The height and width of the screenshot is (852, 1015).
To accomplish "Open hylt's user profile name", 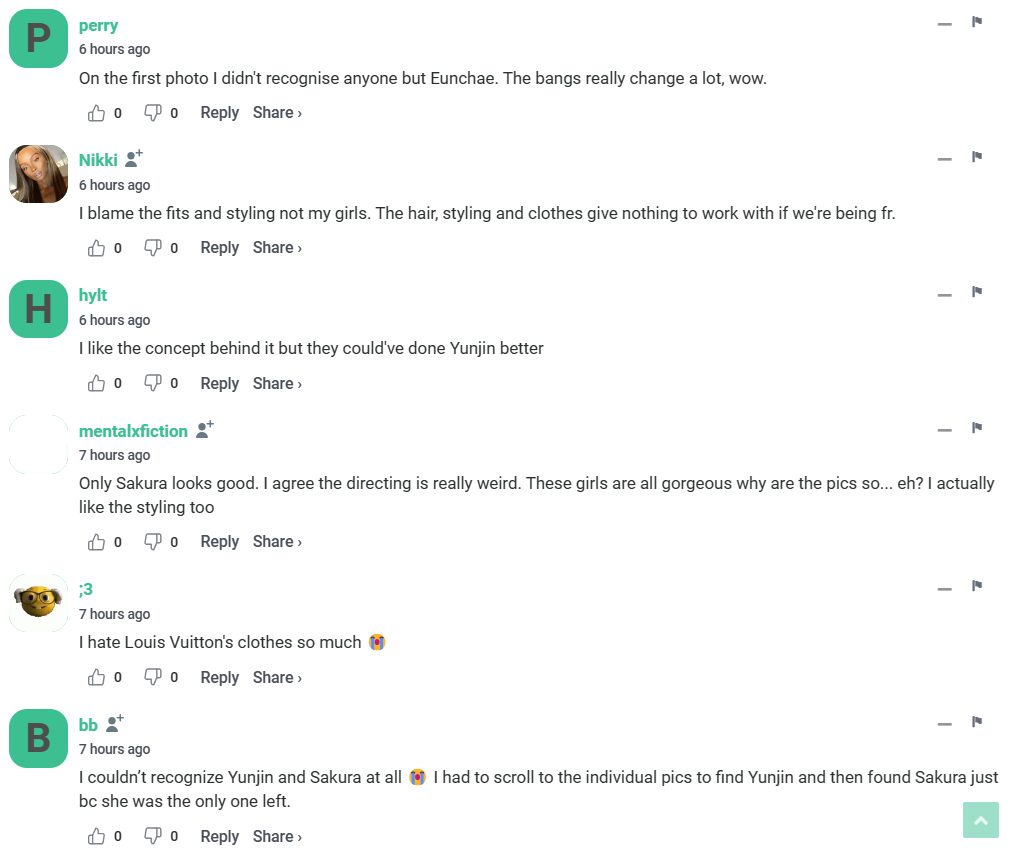I will pos(93,295).
